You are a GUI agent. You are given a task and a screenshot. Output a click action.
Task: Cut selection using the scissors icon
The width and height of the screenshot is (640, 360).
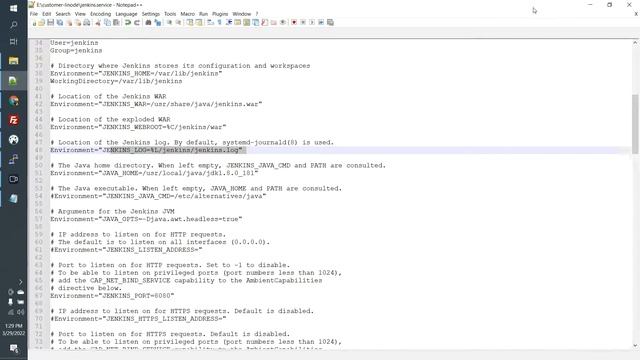[98, 23]
